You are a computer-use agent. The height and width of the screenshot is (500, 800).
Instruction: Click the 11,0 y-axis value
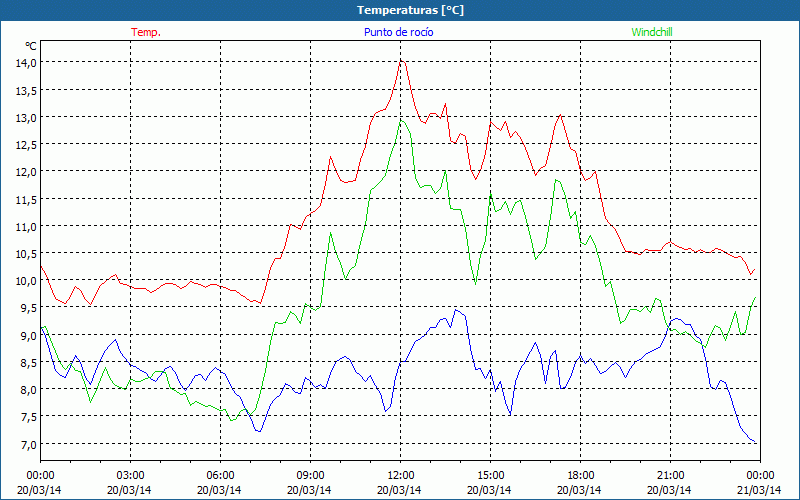click(27, 227)
